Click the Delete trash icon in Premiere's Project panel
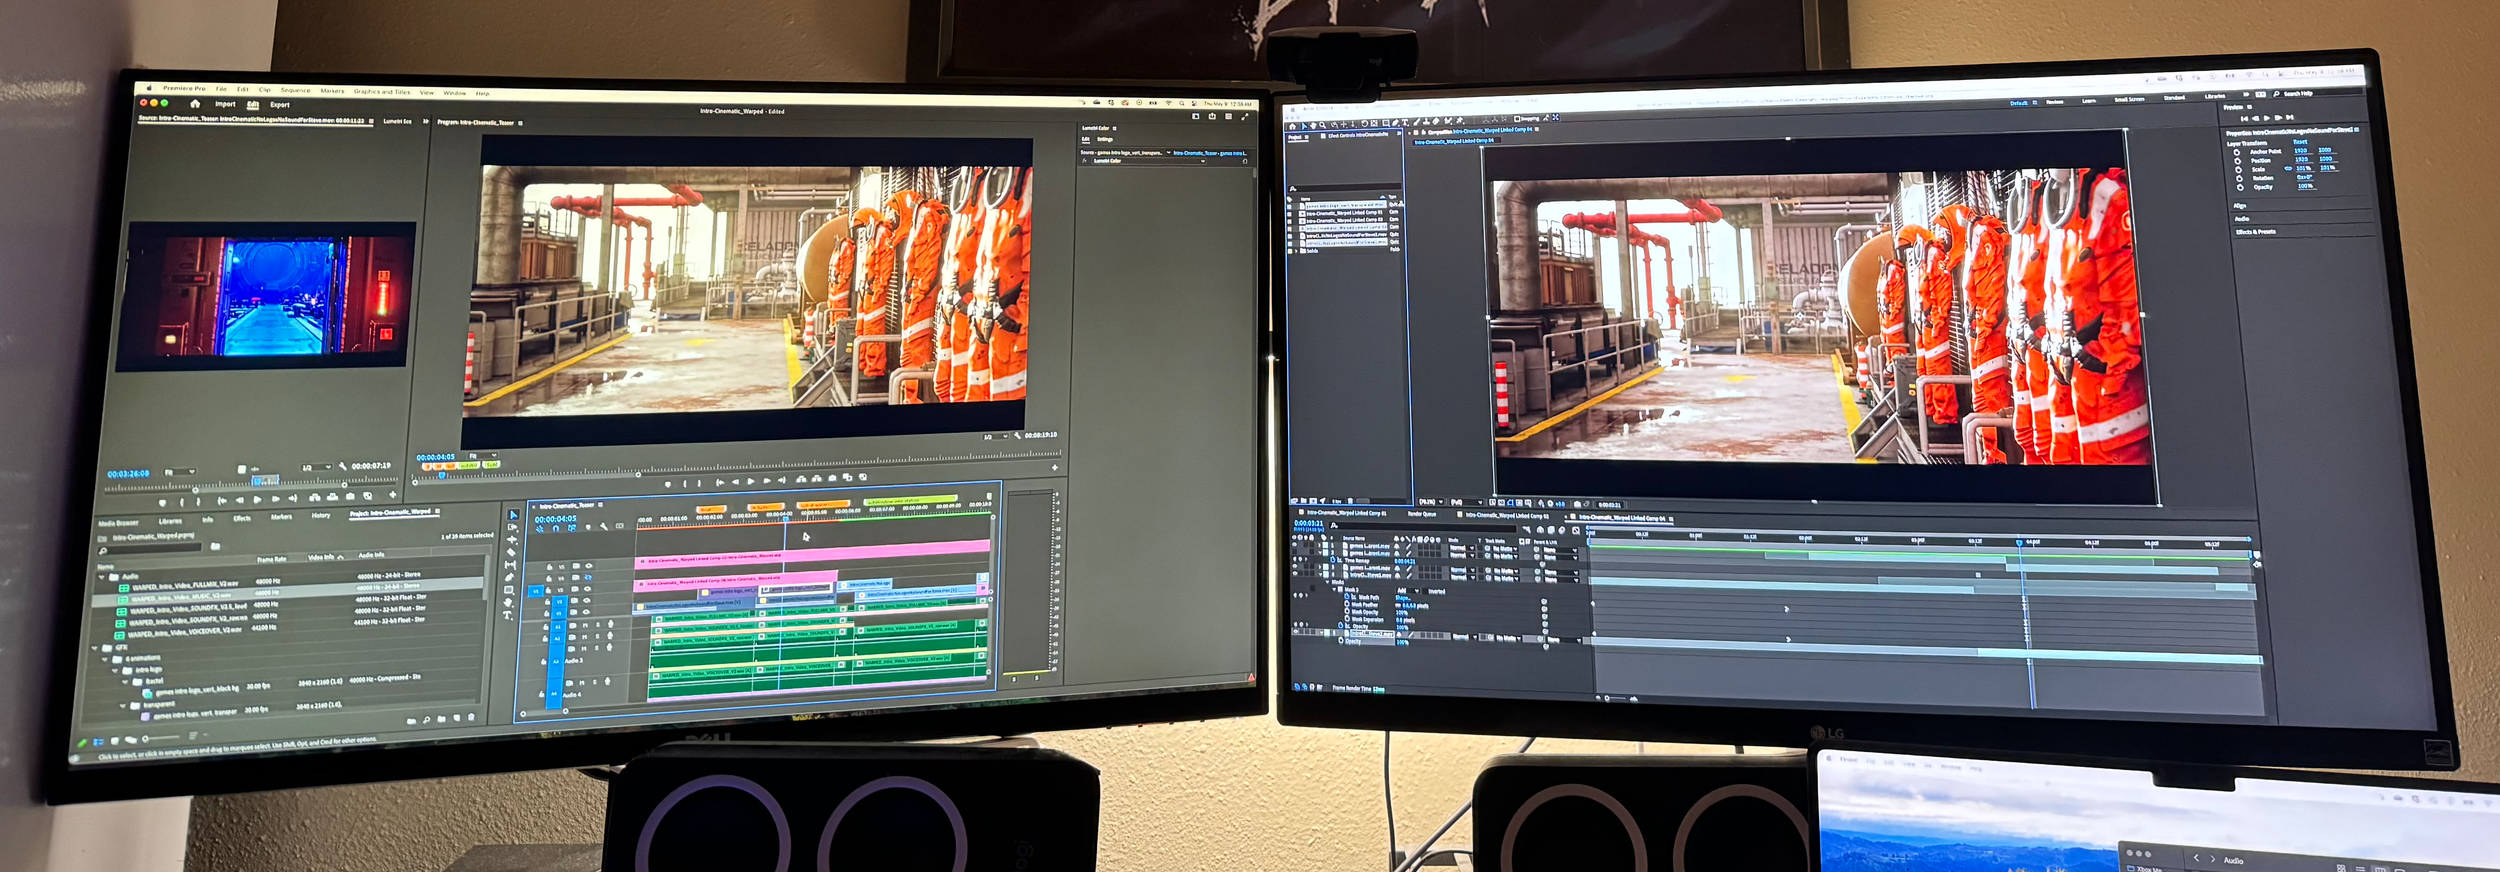Screen dimensions: 2500x872 tap(471, 717)
